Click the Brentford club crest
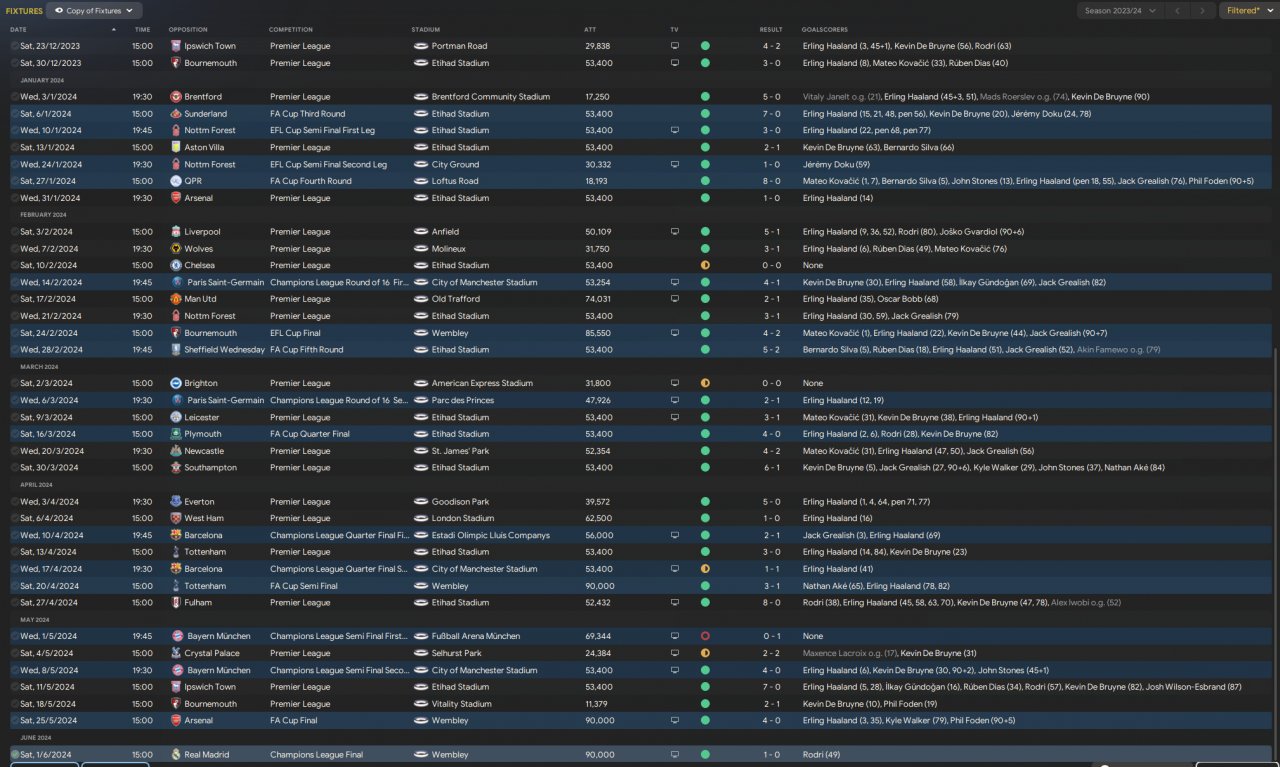The image size is (1280, 767). pos(176,97)
